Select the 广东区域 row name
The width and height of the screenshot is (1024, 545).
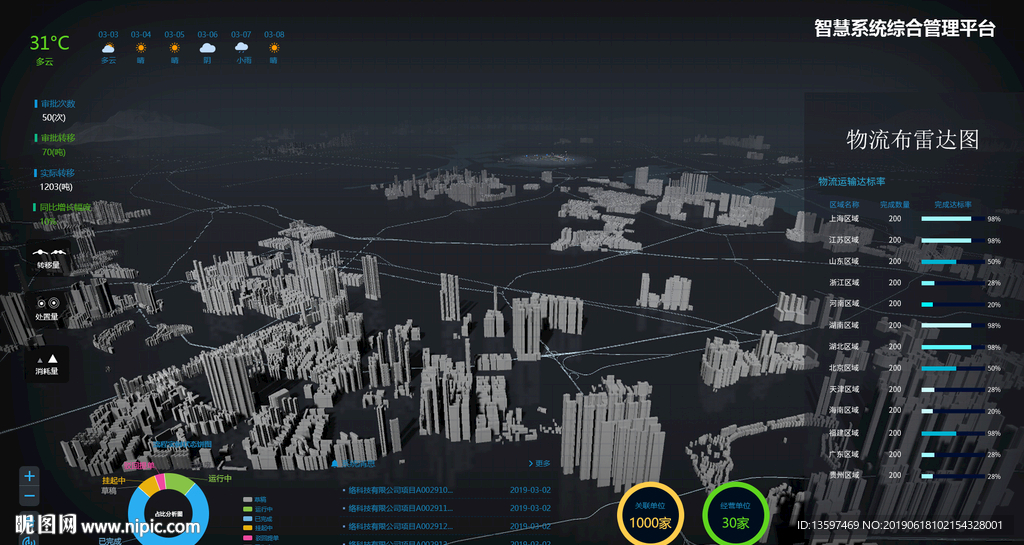click(x=844, y=454)
